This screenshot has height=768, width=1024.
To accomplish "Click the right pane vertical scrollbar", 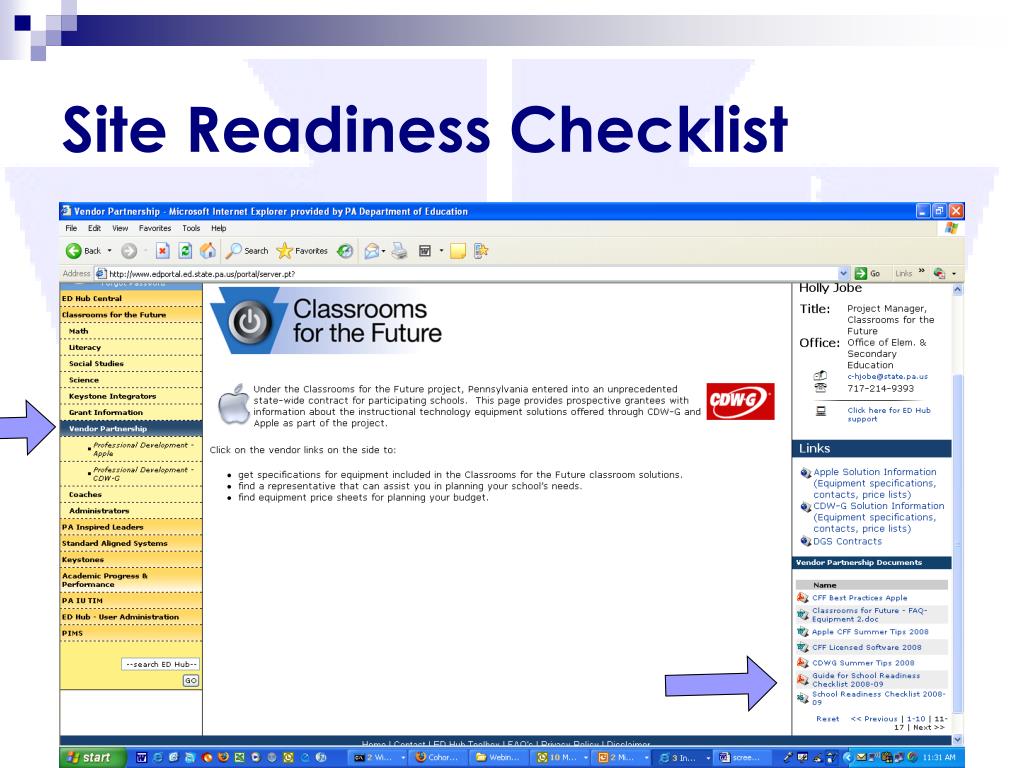I will [x=957, y=514].
